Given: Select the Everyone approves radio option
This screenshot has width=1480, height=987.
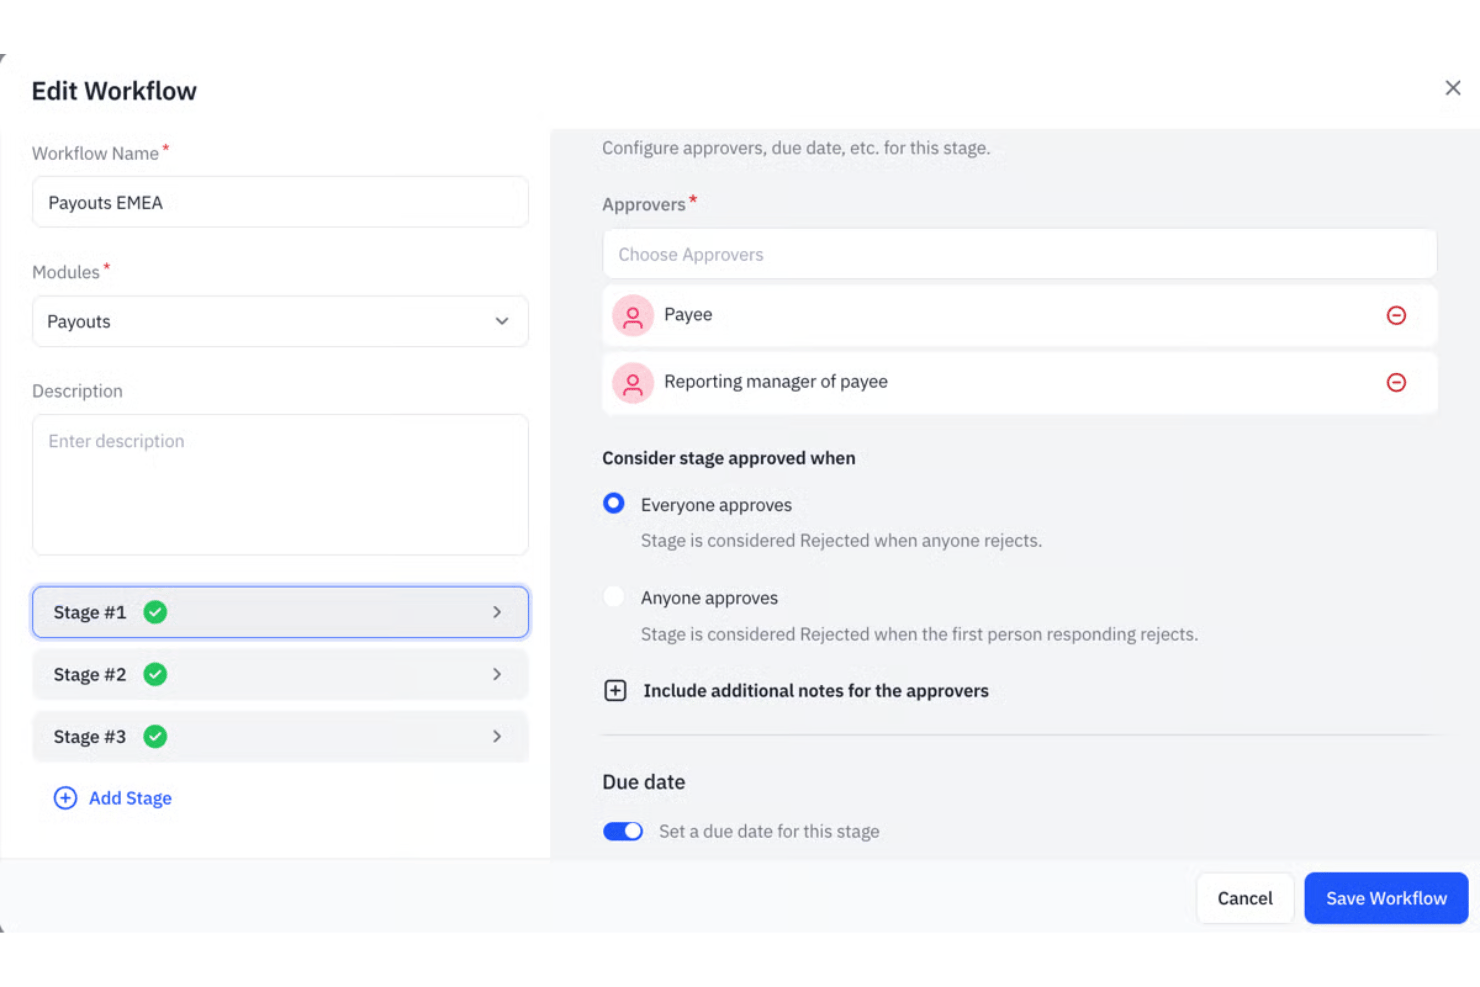Looking at the screenshot, I should pos(614,503).
